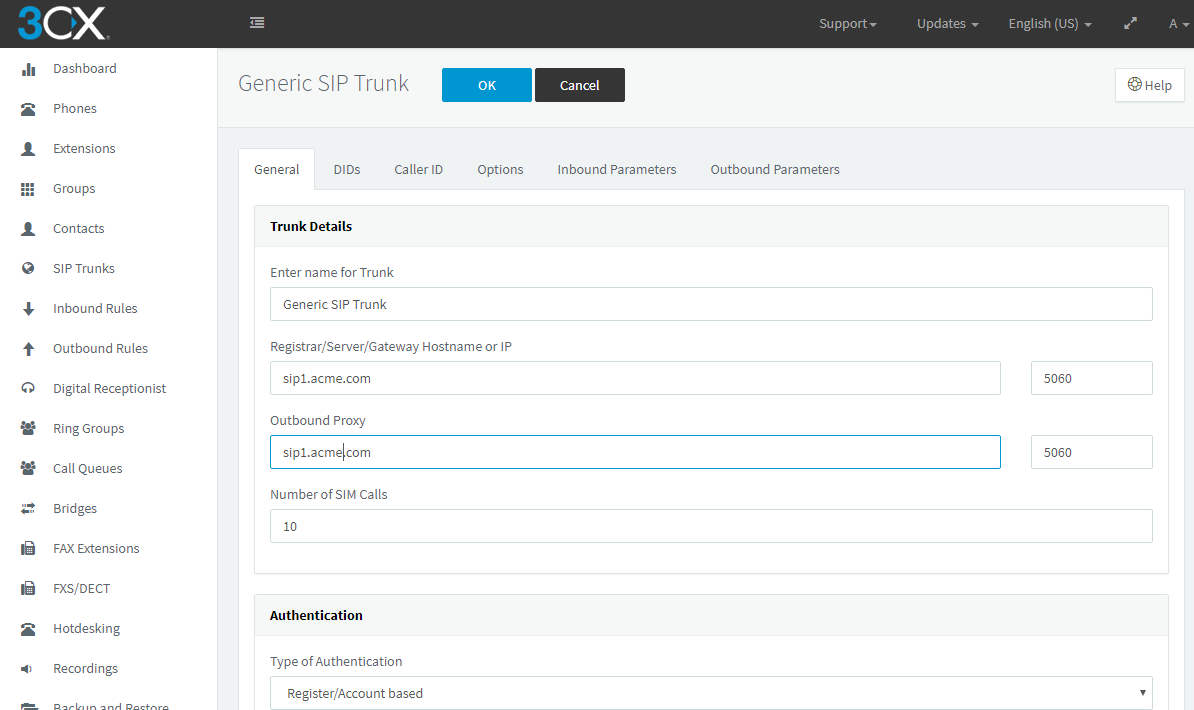Click the Bridges arrows icon
The image size is (1194, 710).
[28, 508]
